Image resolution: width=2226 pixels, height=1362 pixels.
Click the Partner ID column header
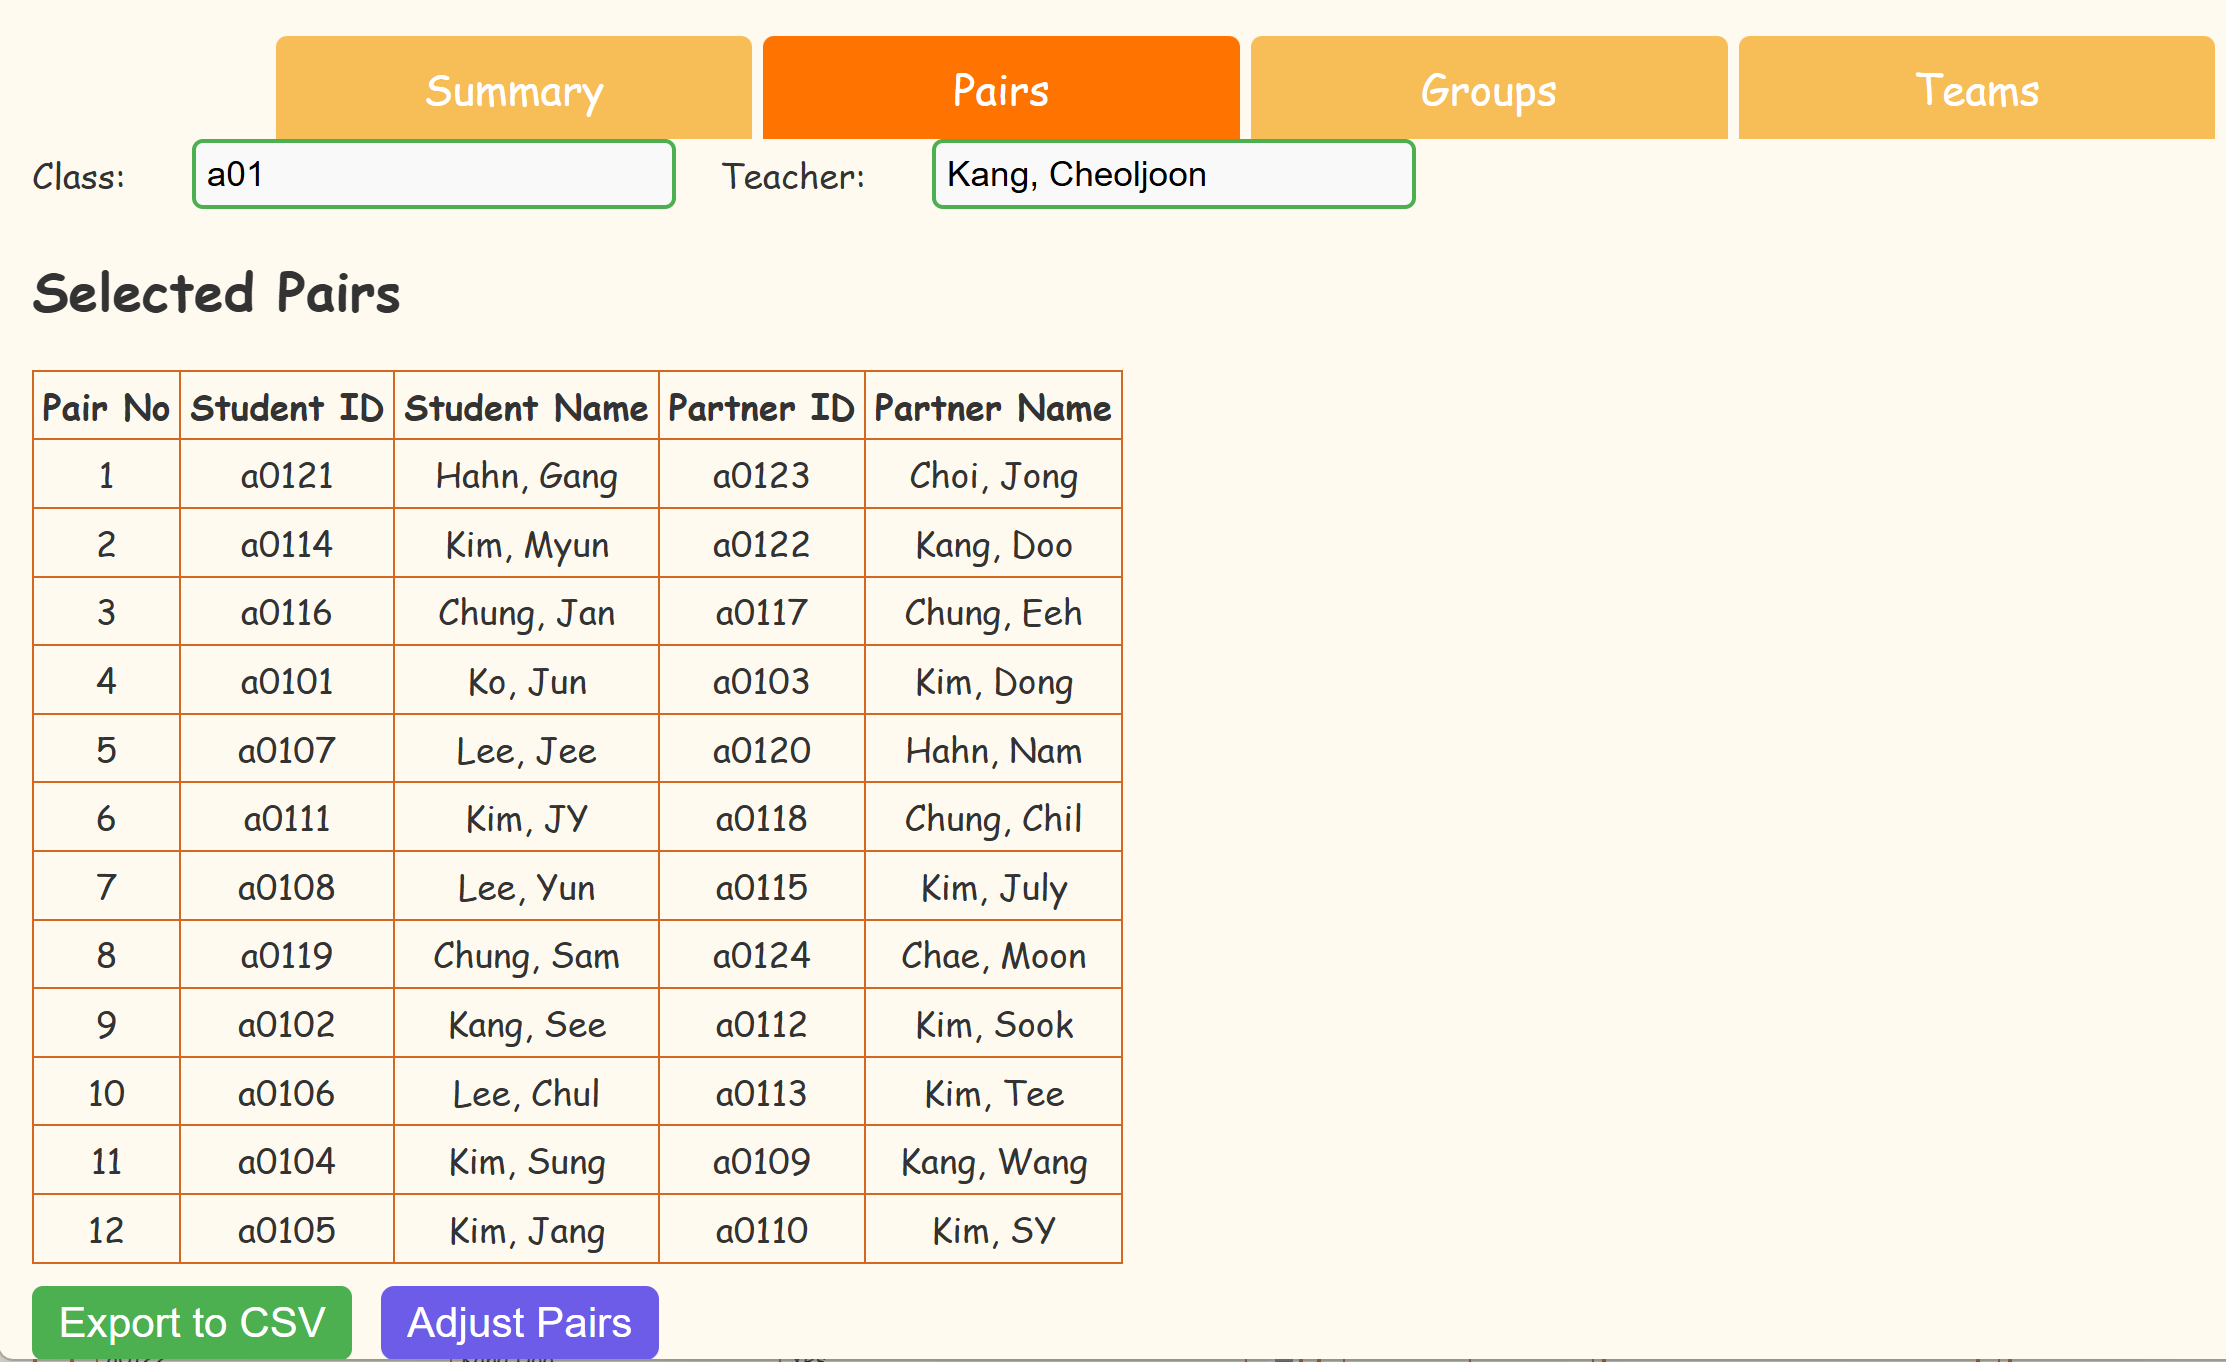761,408
